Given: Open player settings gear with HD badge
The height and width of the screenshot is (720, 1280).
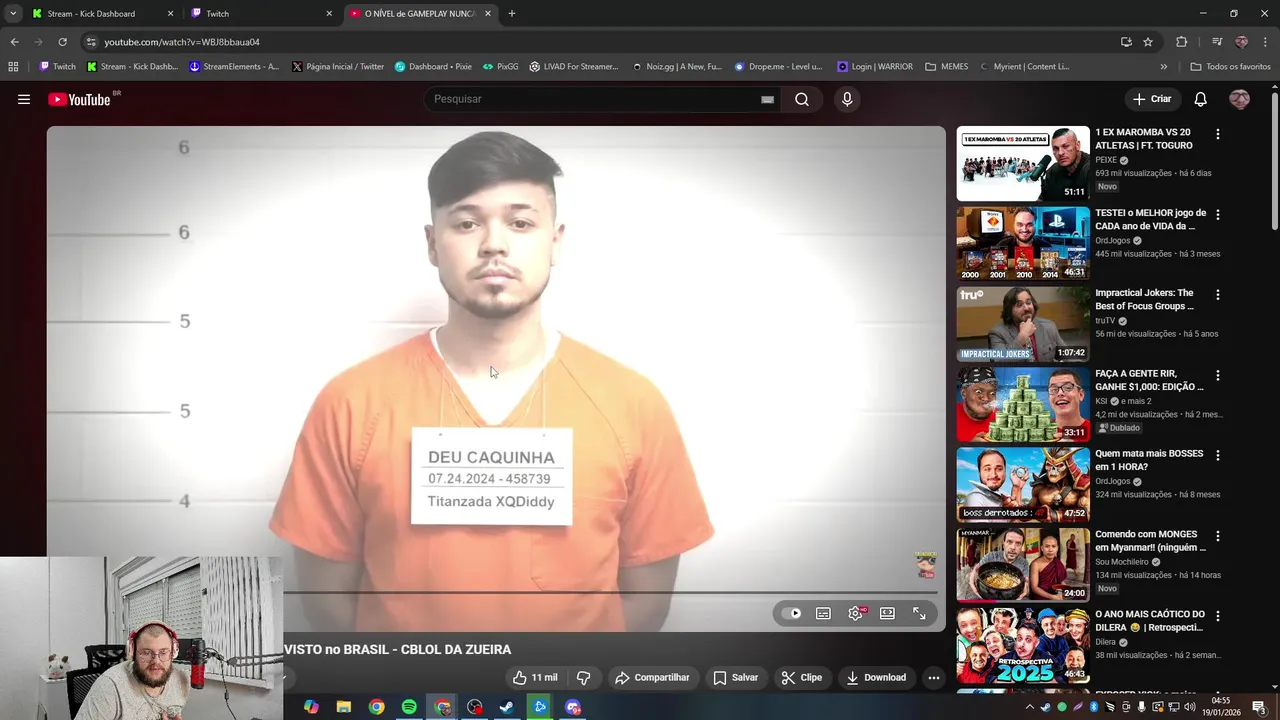Looking at the screenshot, I should click(x=856, y=613).
